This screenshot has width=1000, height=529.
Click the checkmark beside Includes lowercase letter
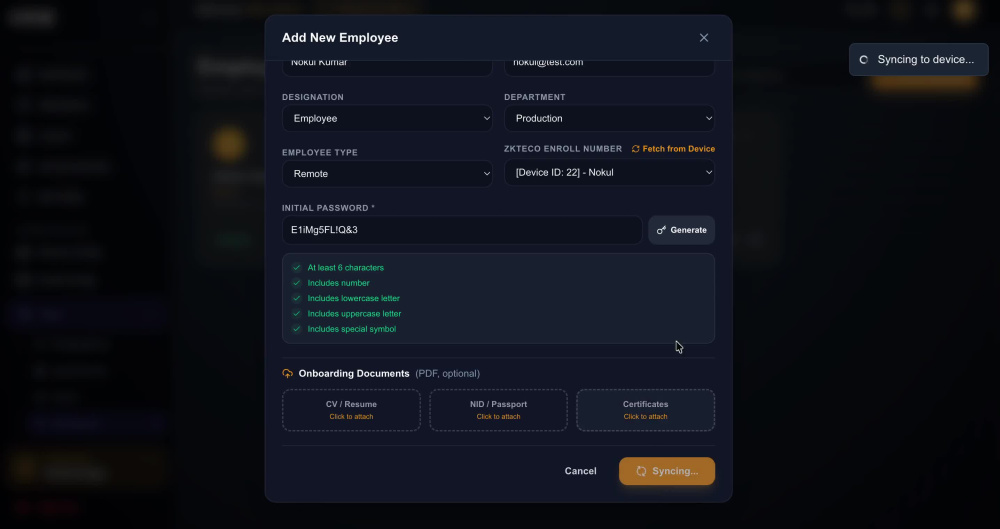click(x=297, y=298)
